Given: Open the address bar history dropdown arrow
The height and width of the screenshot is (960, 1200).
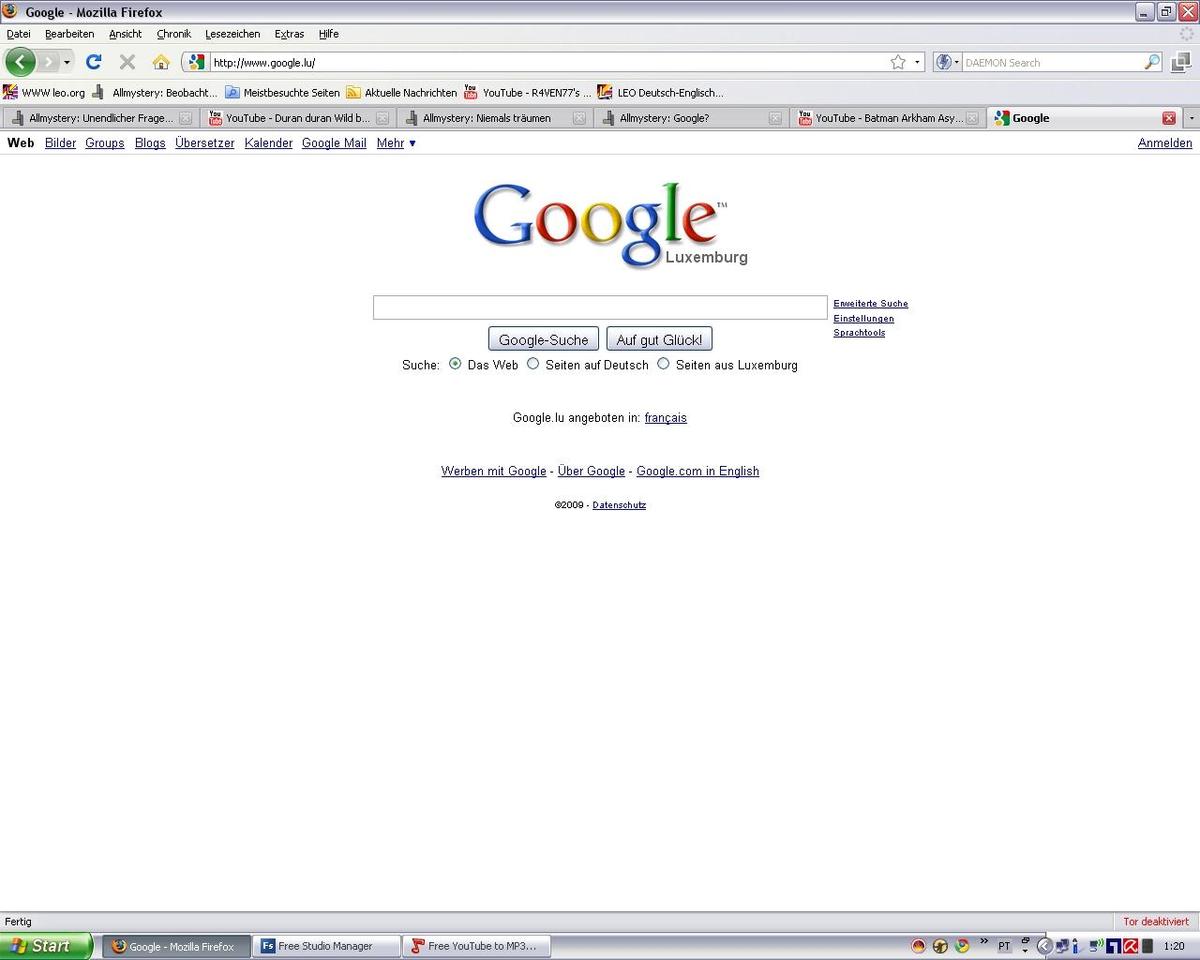Looking at the screenshot, I should click(x=917, y=62).
